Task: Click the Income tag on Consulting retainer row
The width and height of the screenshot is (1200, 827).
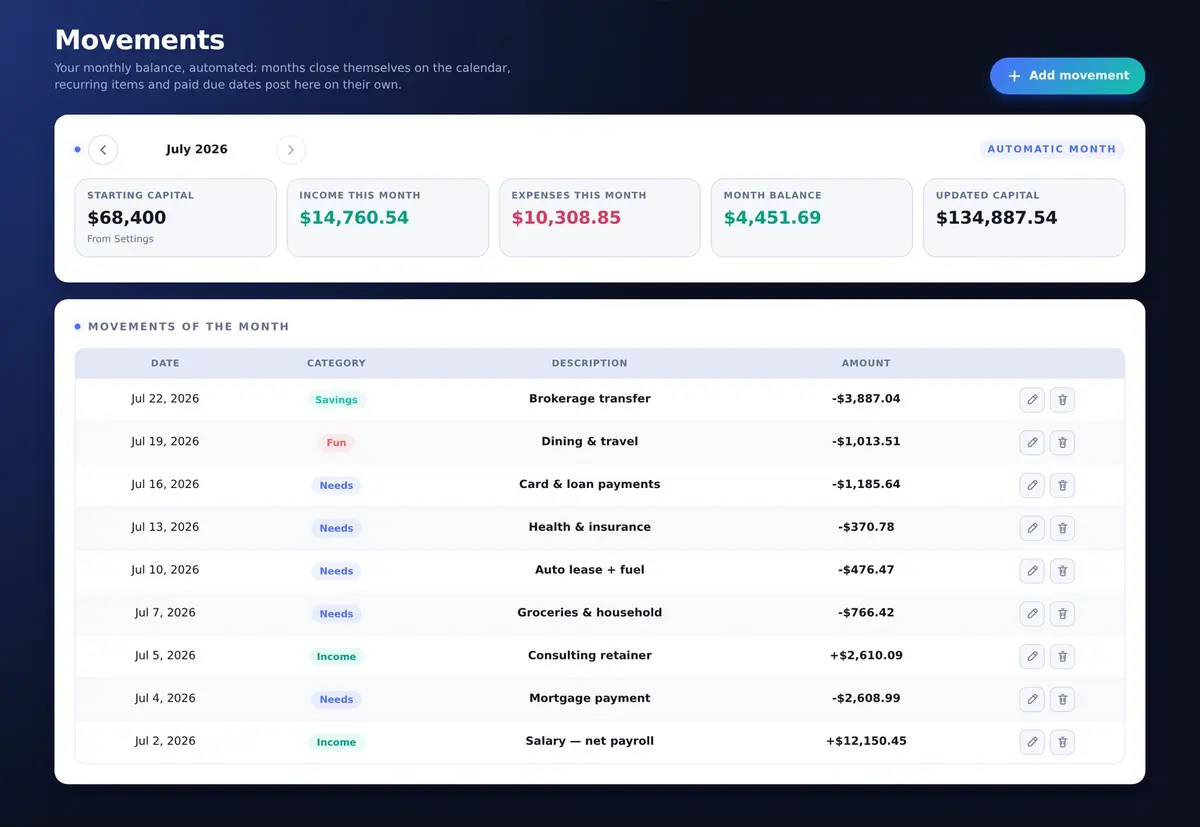Action: (x=336, y=657)
